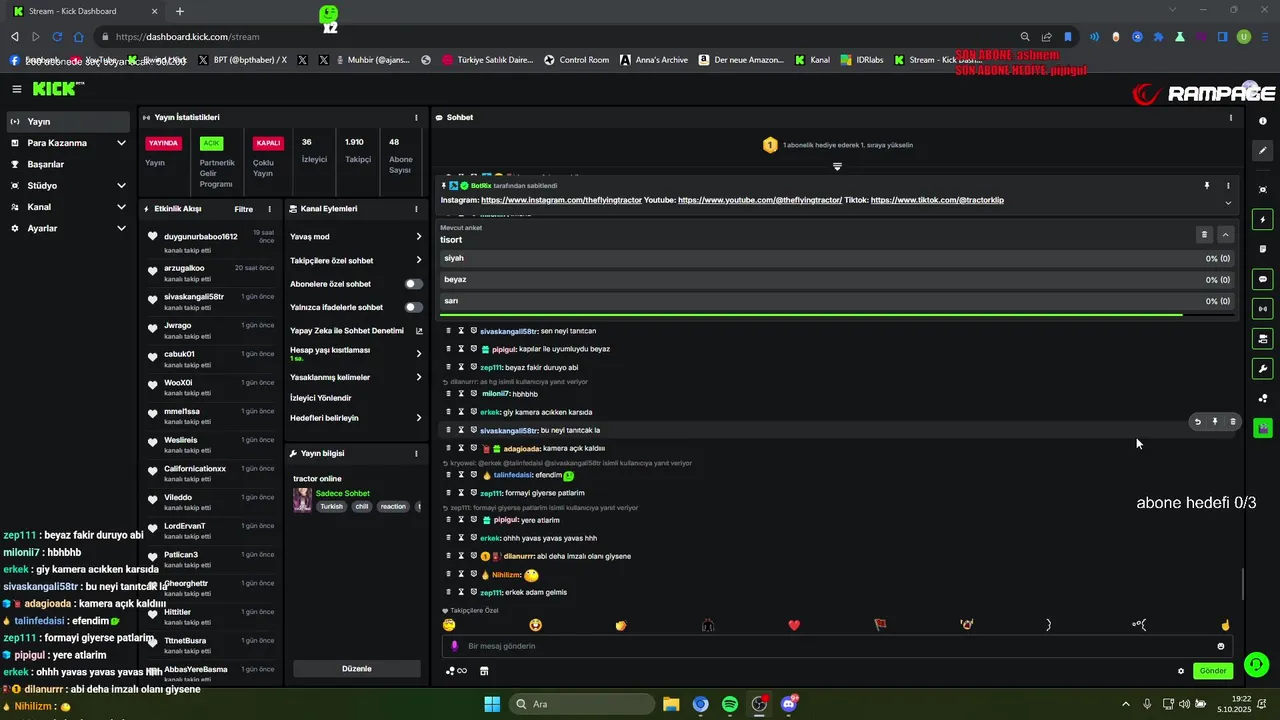Open File Explorer from the taskbar
Image resolution: width=1280 pixels, height=720 pixels.
[671, 704]
